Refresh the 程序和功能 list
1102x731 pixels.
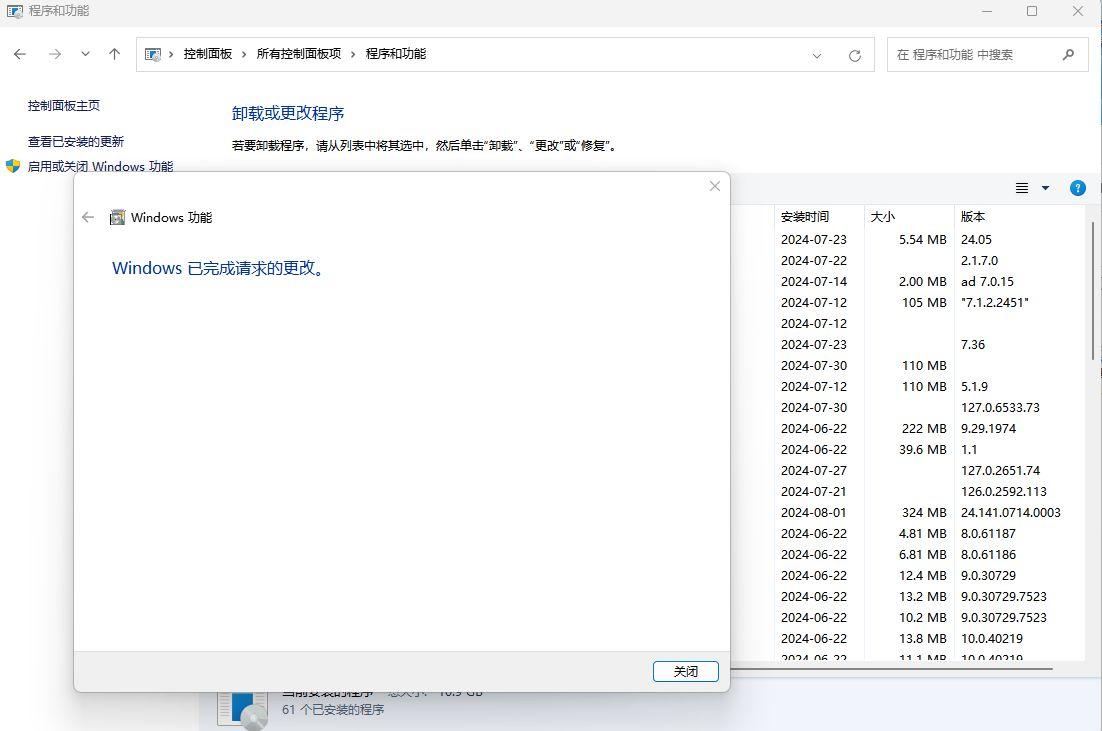coord(855,56)
